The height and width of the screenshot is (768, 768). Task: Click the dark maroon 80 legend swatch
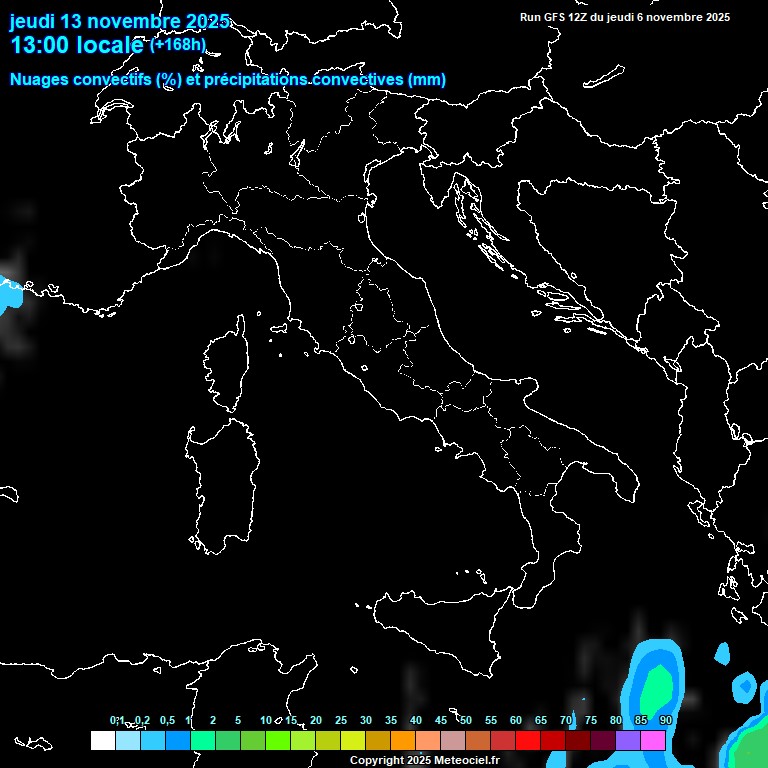(x=603, y=740)
